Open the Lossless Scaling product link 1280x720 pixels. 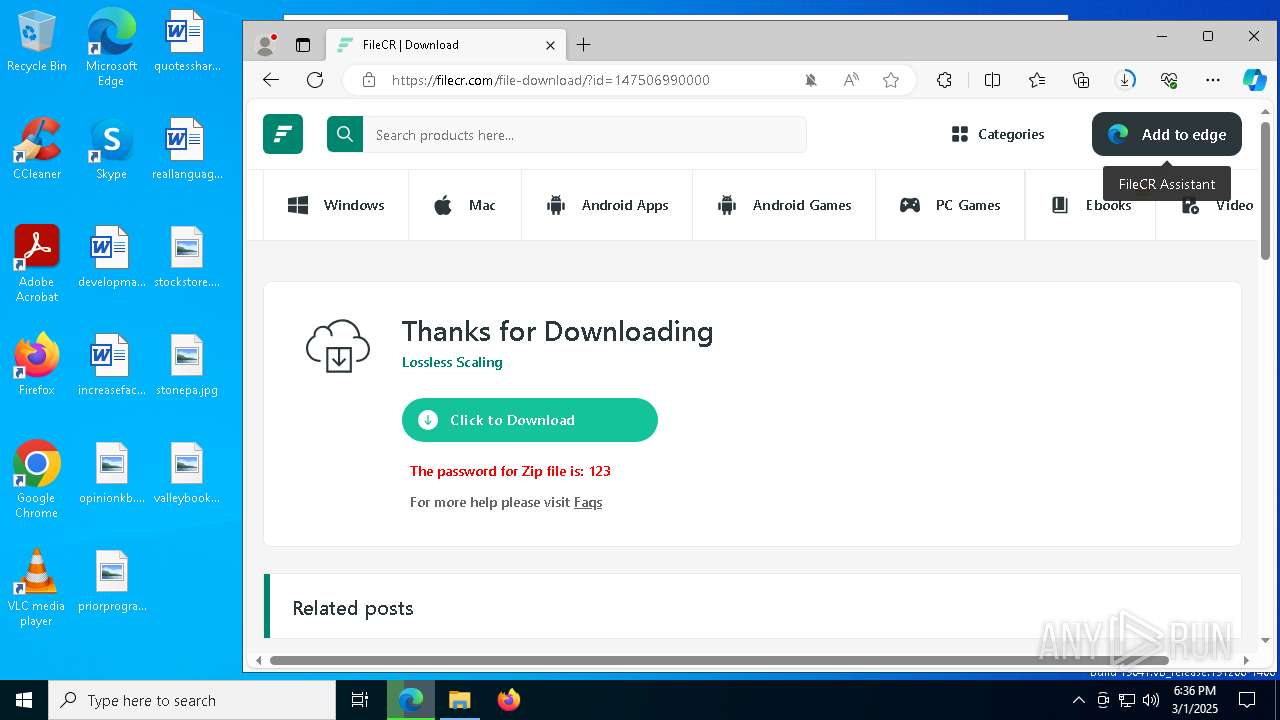point(452,362)
